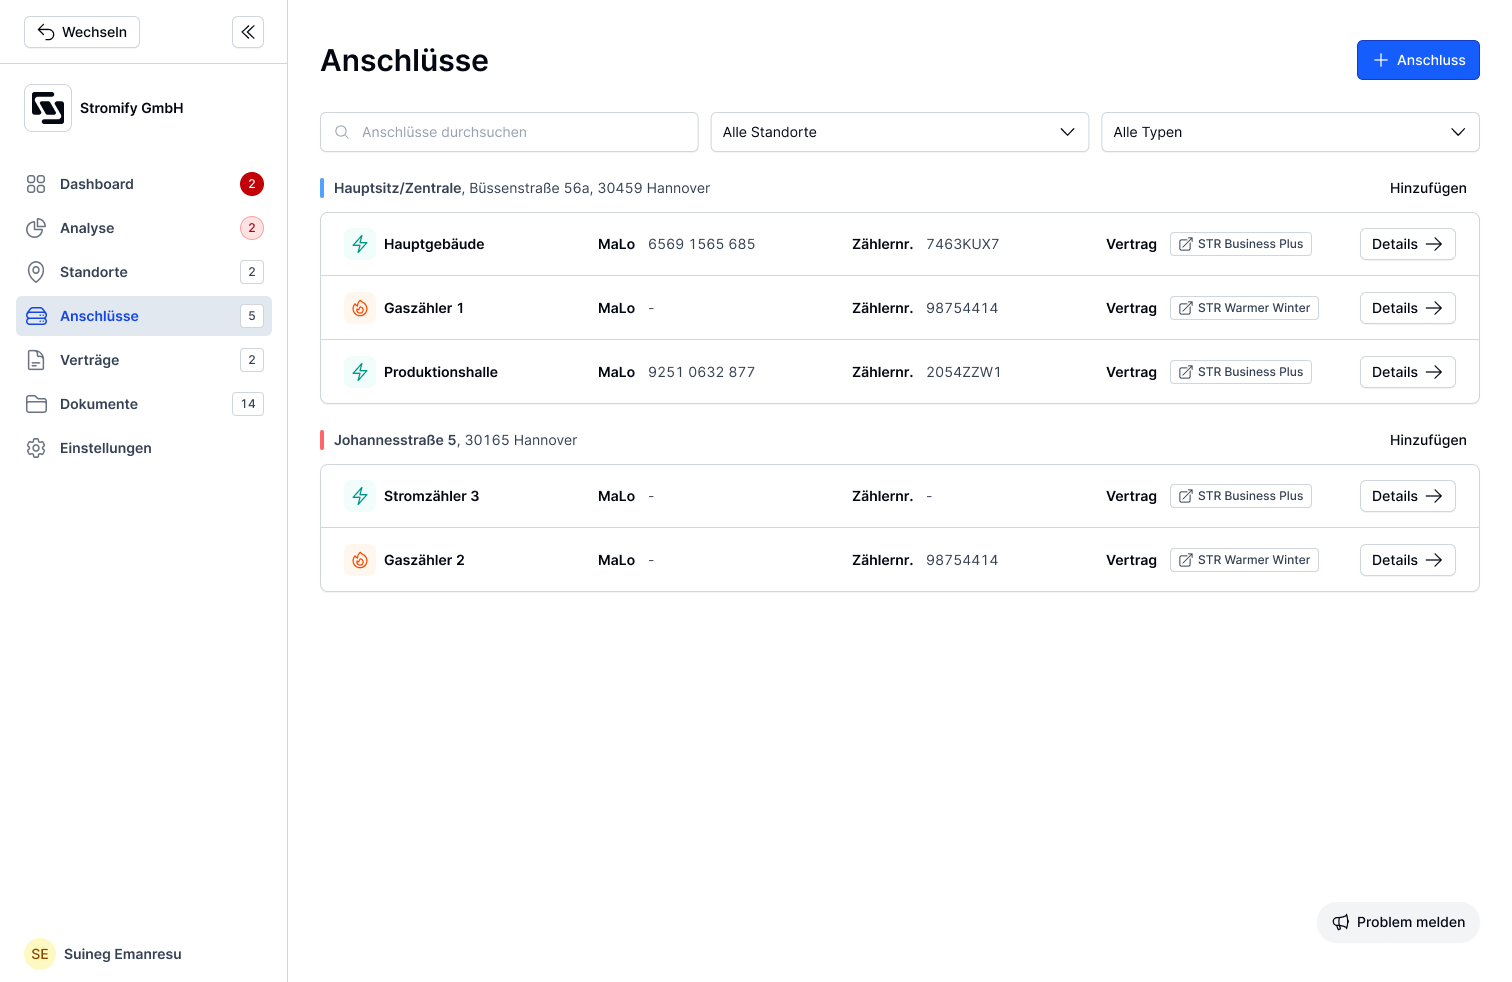This screenshot has height=982, width=1512.
Task: Open the Alle Standorte dropdown
Action: pos(899,132)
